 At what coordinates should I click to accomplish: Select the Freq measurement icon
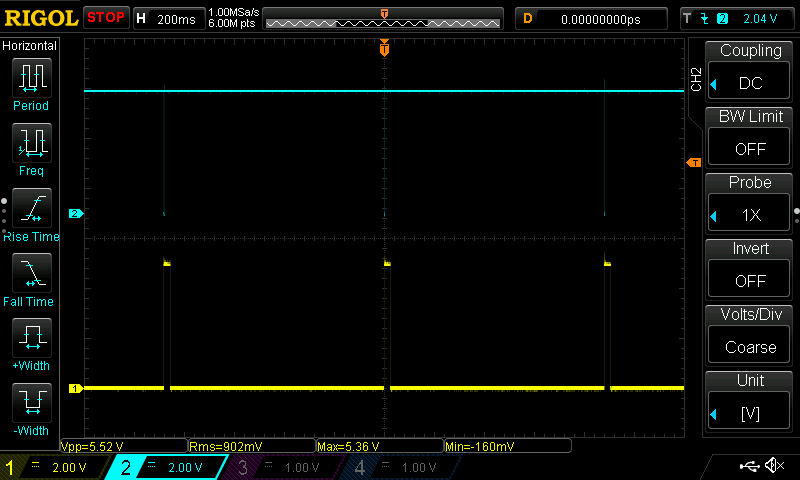pos(32,142)
